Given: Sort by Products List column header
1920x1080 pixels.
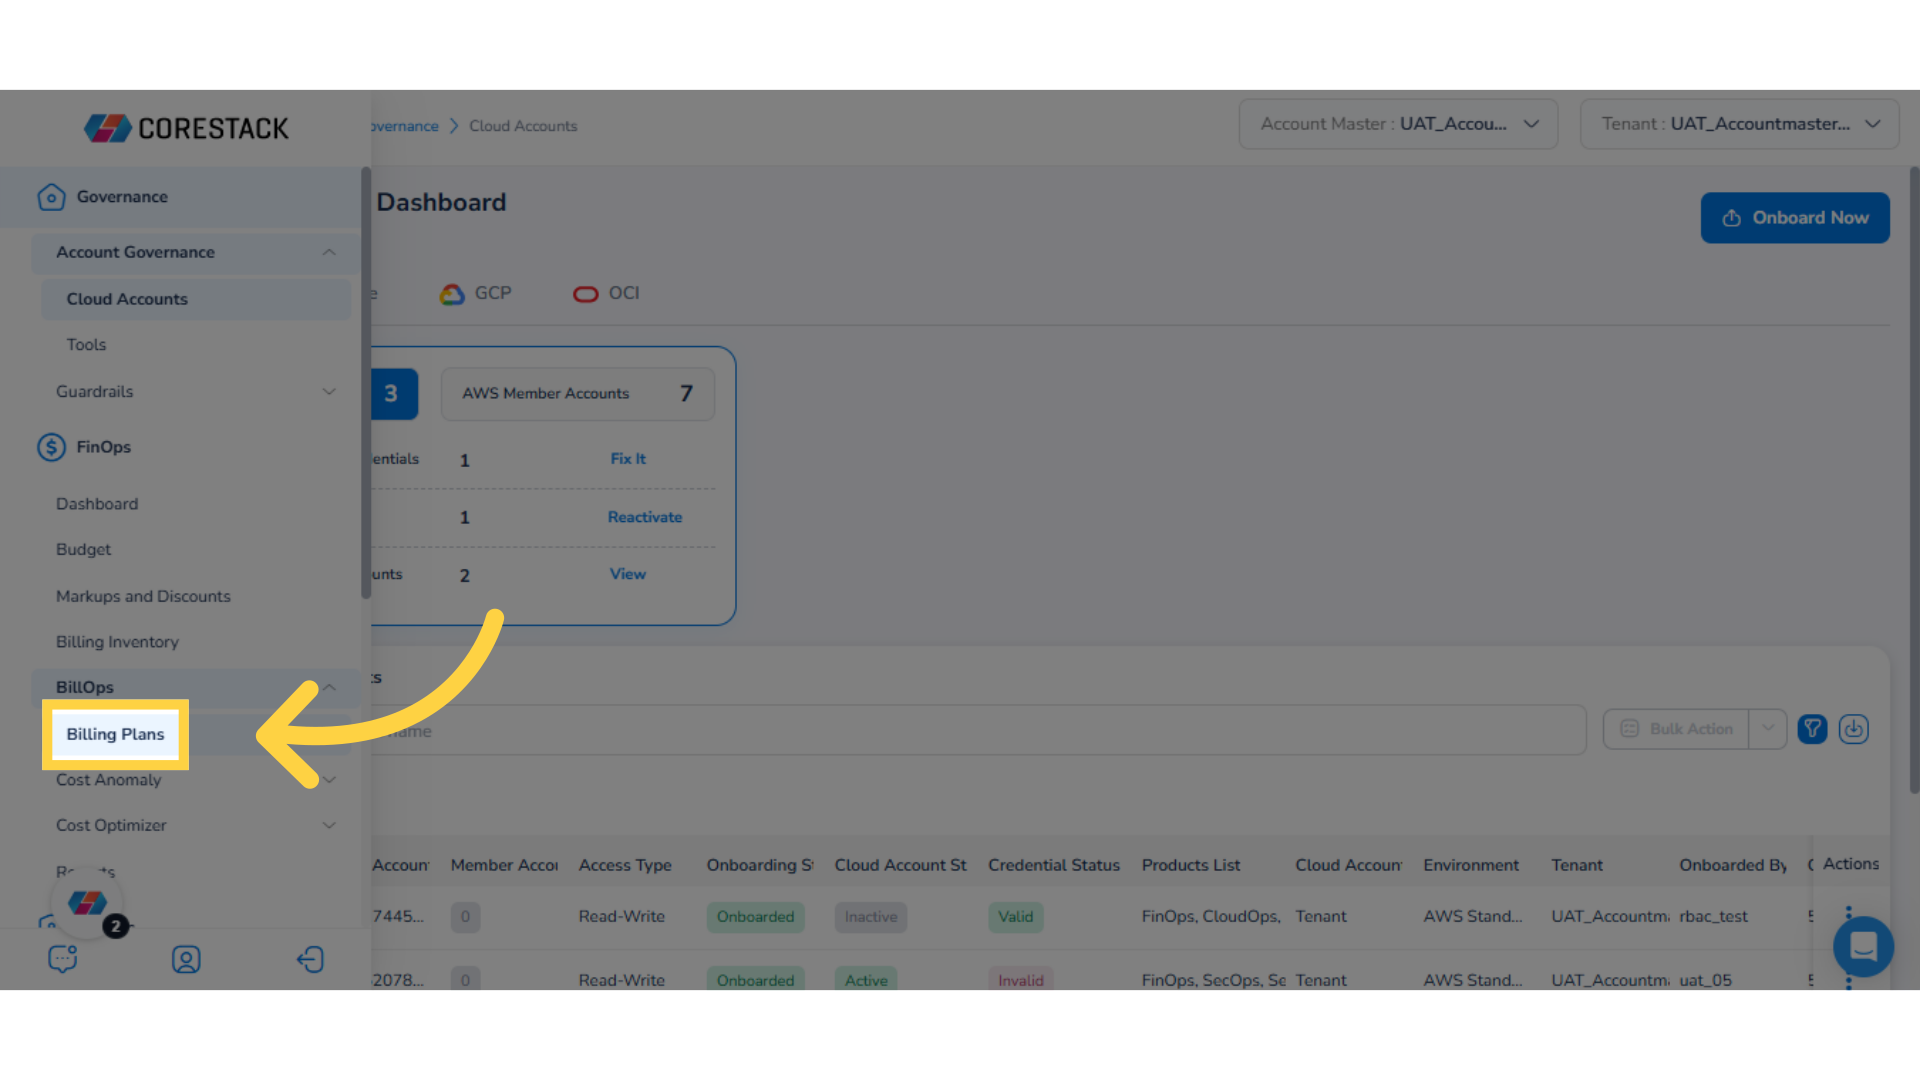Looking at the screenshot, I should (x=1191, y=865).
